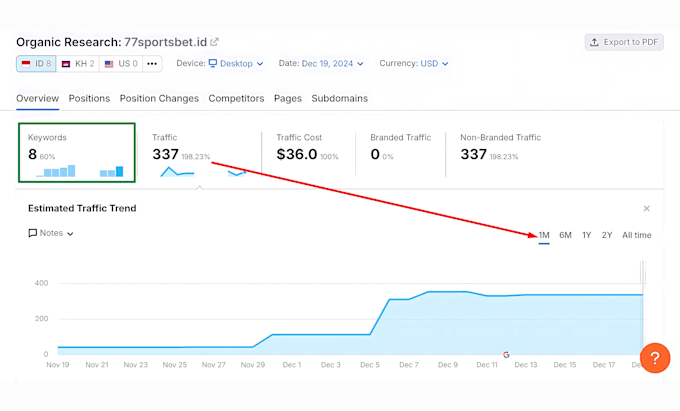The height and width of the screenshot is (411, 680).
Task: Switch to the Overview tab
Action: (x=37, y=98)
